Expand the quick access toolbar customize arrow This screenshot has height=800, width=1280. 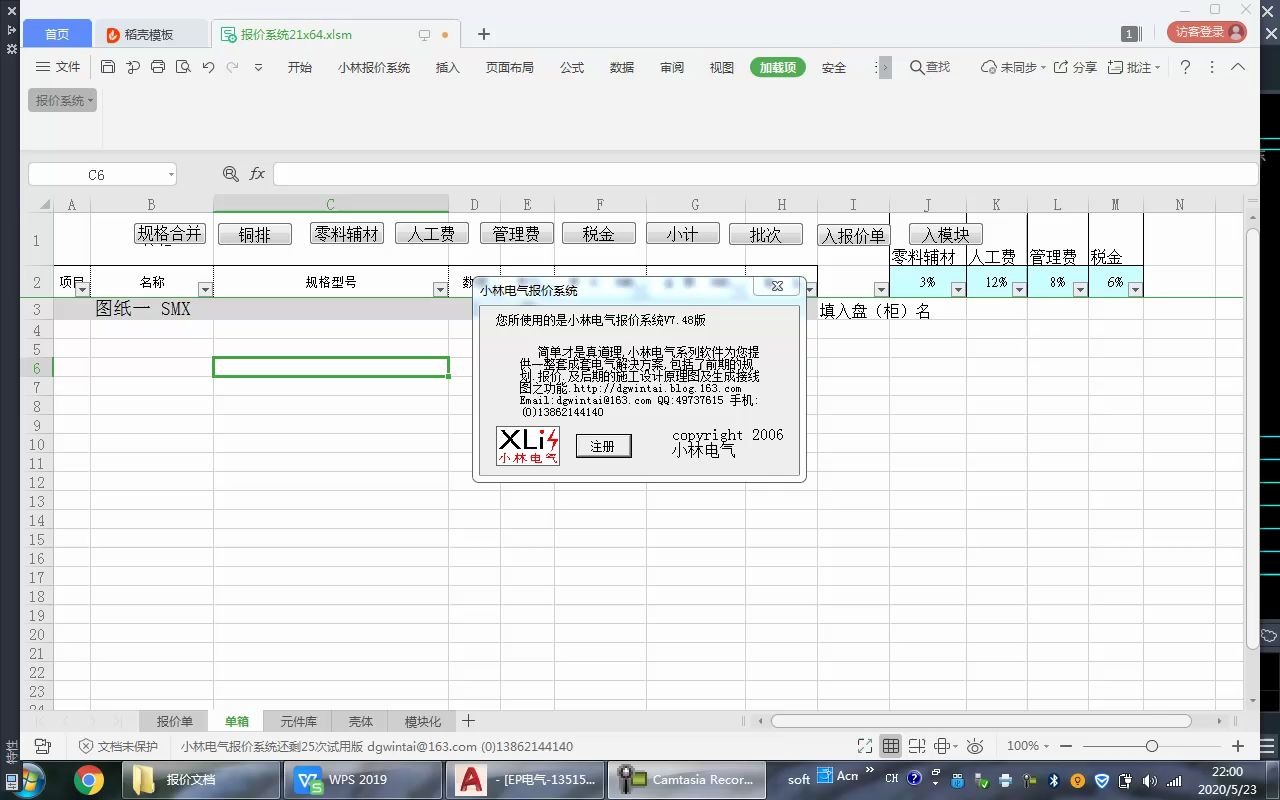(258, 67)
